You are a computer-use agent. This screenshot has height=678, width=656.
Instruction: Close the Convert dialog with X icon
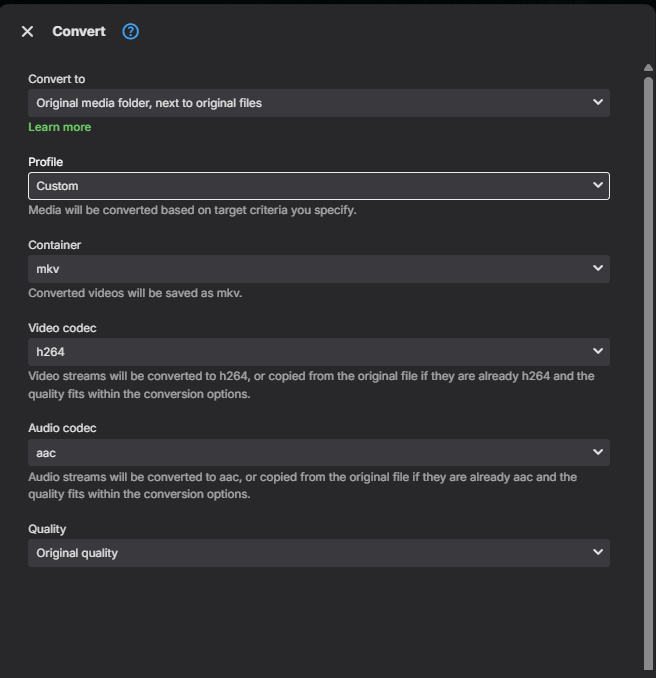[x=27, y=32]
